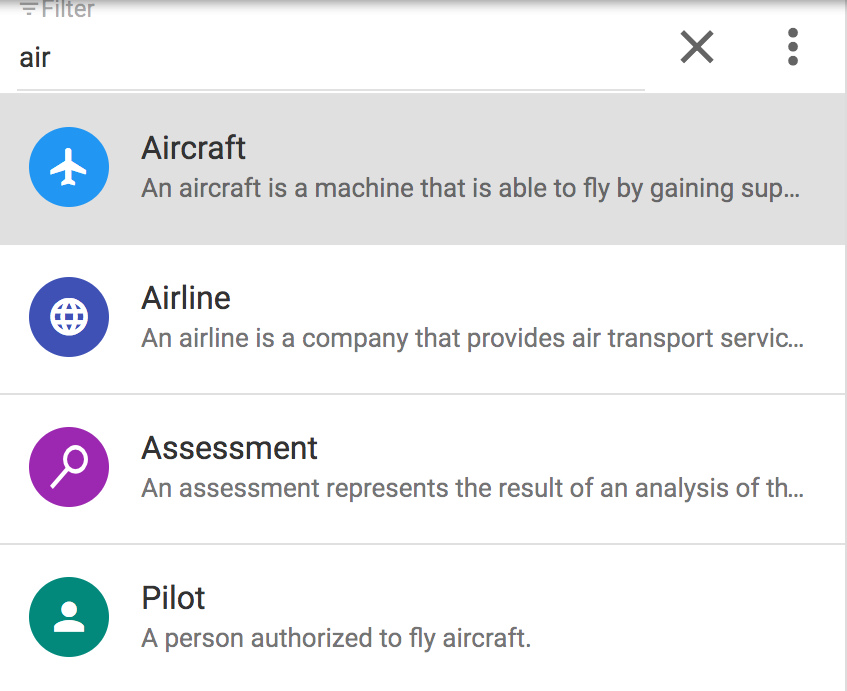Expand the truncated Aircraft description ellipsis
Image resolution: width=847 pixels, height=691 pixels.
click(x=793, y=190)
